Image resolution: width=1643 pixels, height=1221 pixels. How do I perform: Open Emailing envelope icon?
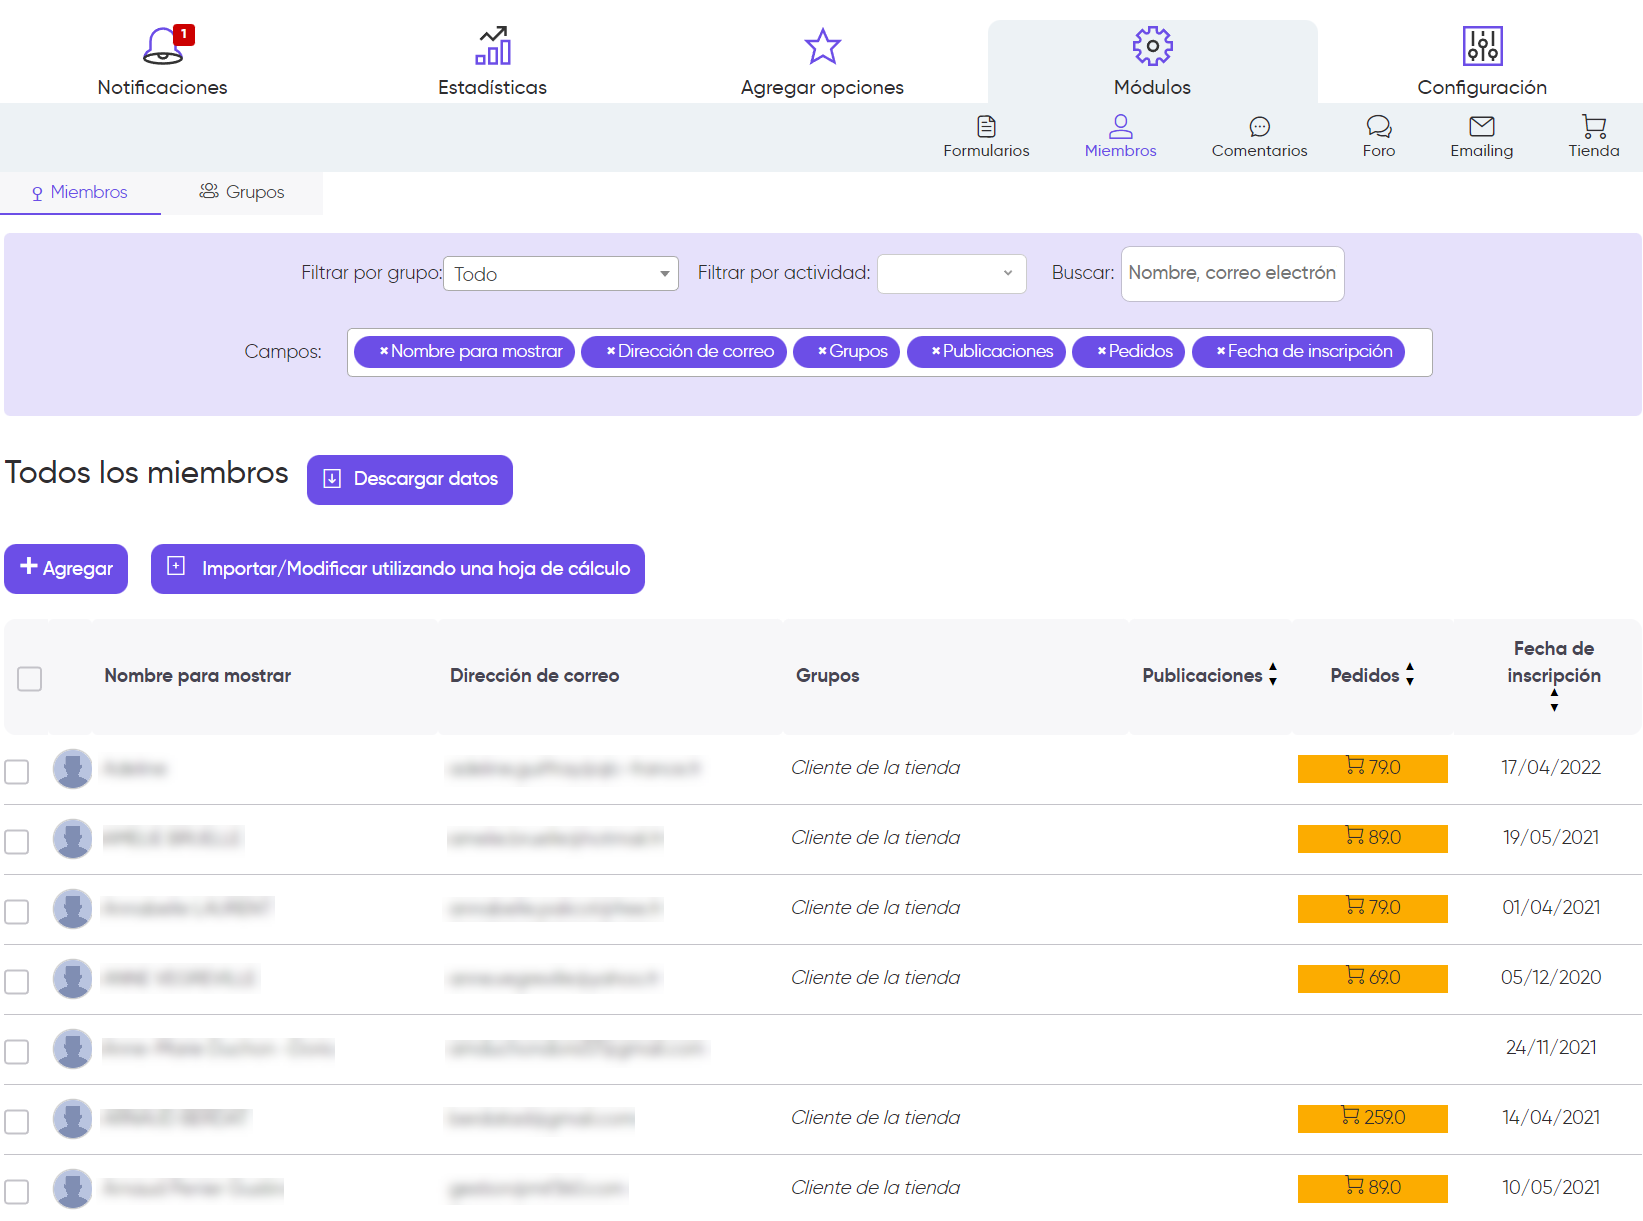[x=1481, y=126]
